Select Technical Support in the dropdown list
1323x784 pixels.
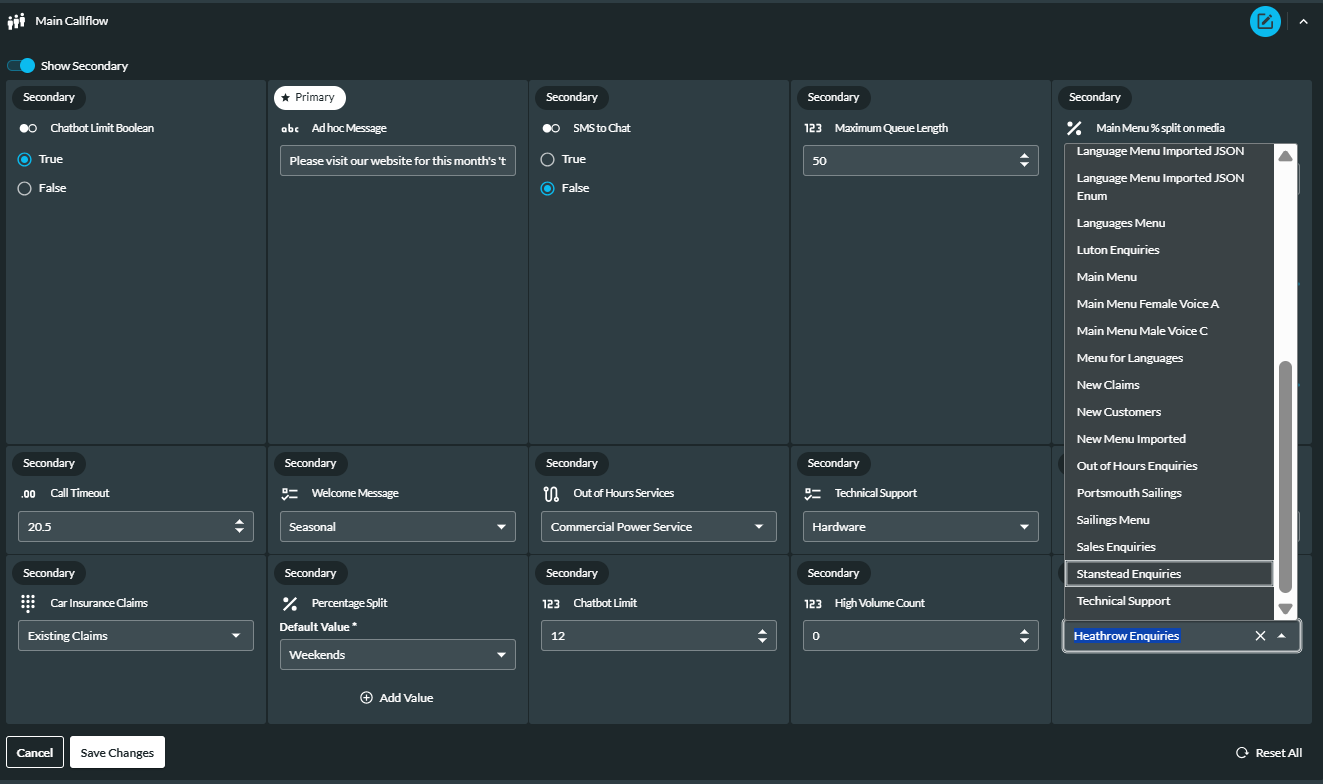coord(1169,601)
